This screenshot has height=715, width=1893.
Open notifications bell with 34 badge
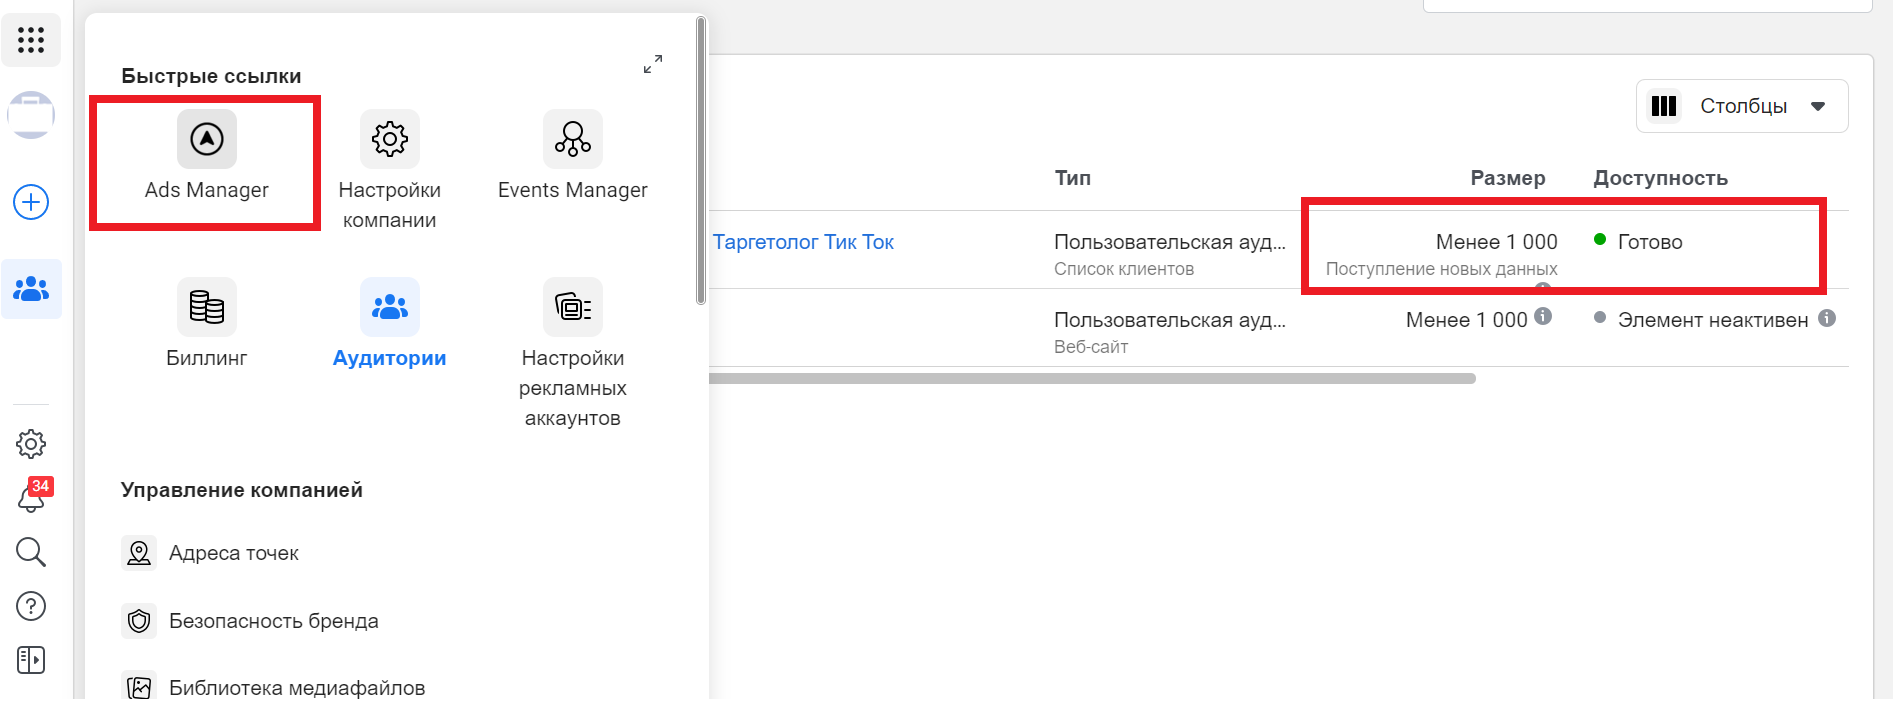(31, 498)
